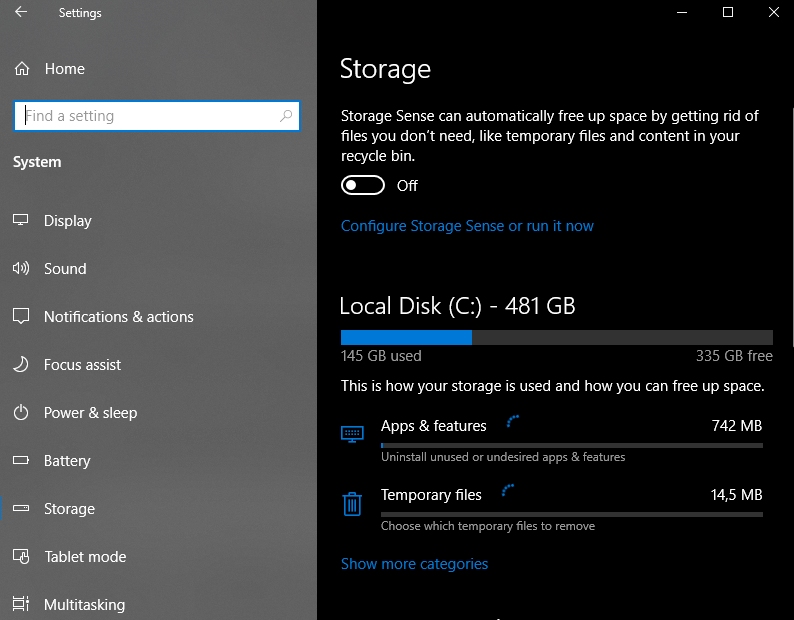Turn on the Storage Sense toggle
This screenshot has height=620, width=794.
pos(363,186)
